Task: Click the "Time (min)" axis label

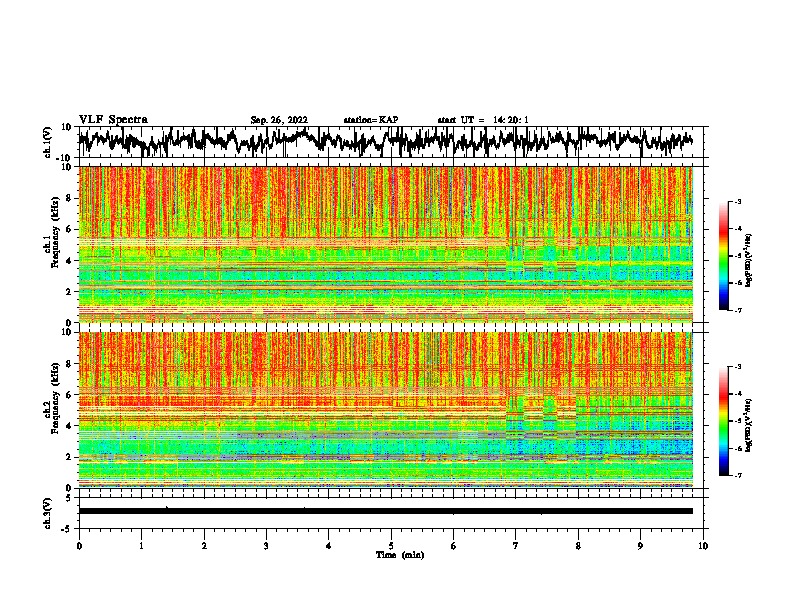Action: (400, 555)
